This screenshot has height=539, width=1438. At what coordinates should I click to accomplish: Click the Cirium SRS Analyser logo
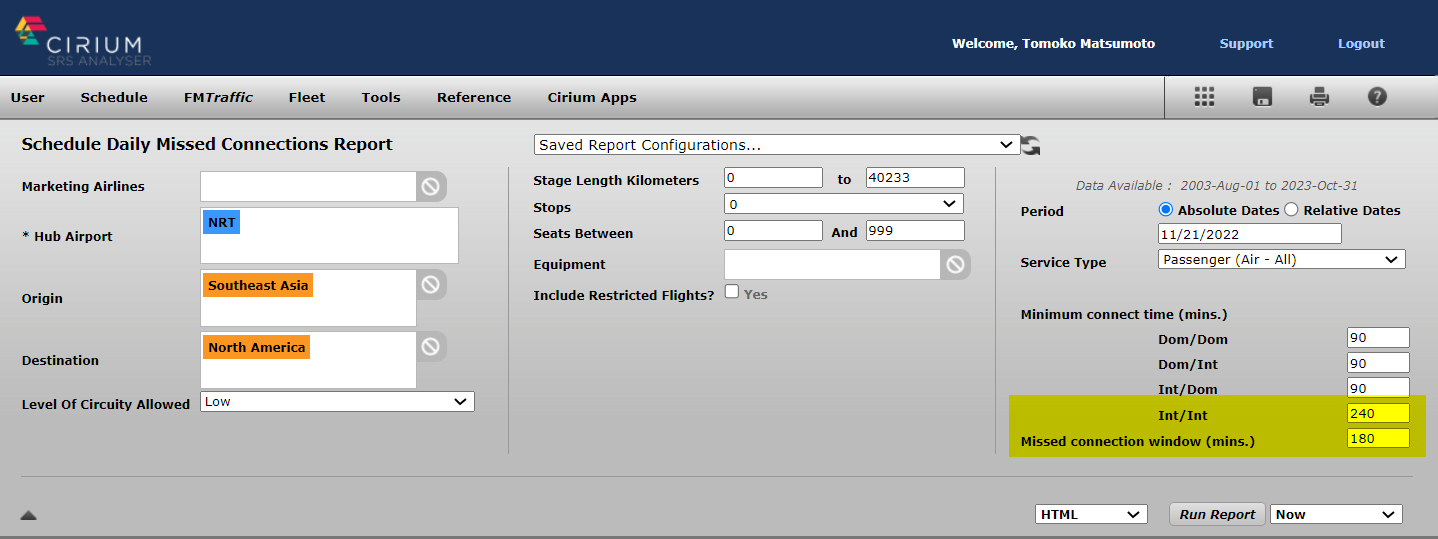(82, 41)
